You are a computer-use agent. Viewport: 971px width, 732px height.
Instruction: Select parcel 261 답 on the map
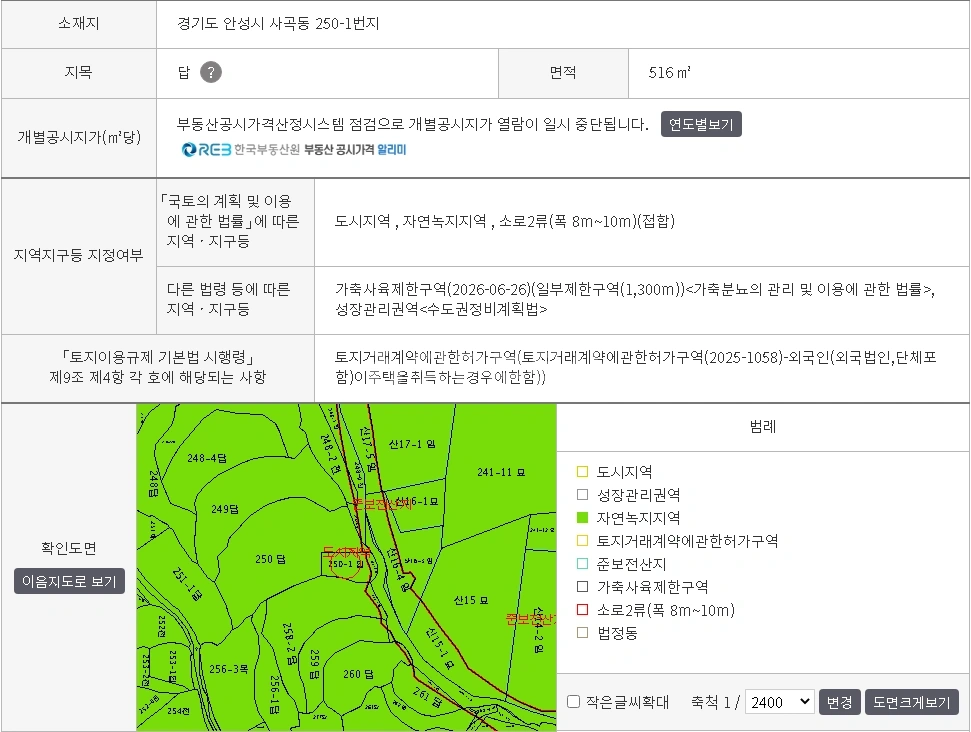427,697
